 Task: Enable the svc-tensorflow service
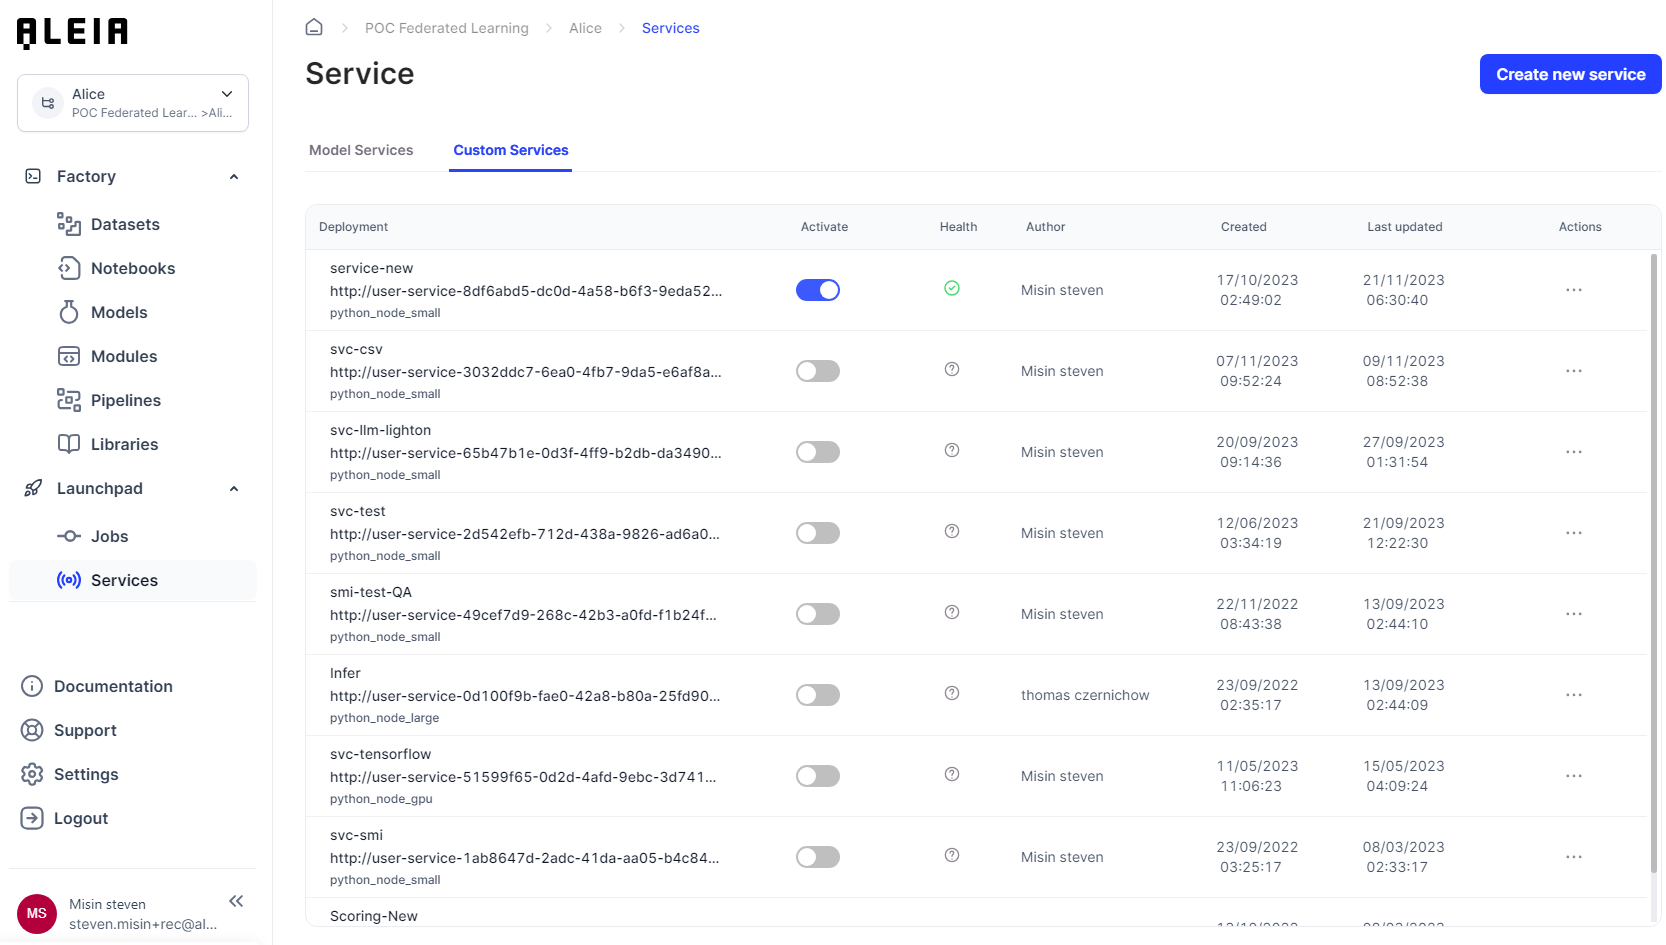point(817,775)
